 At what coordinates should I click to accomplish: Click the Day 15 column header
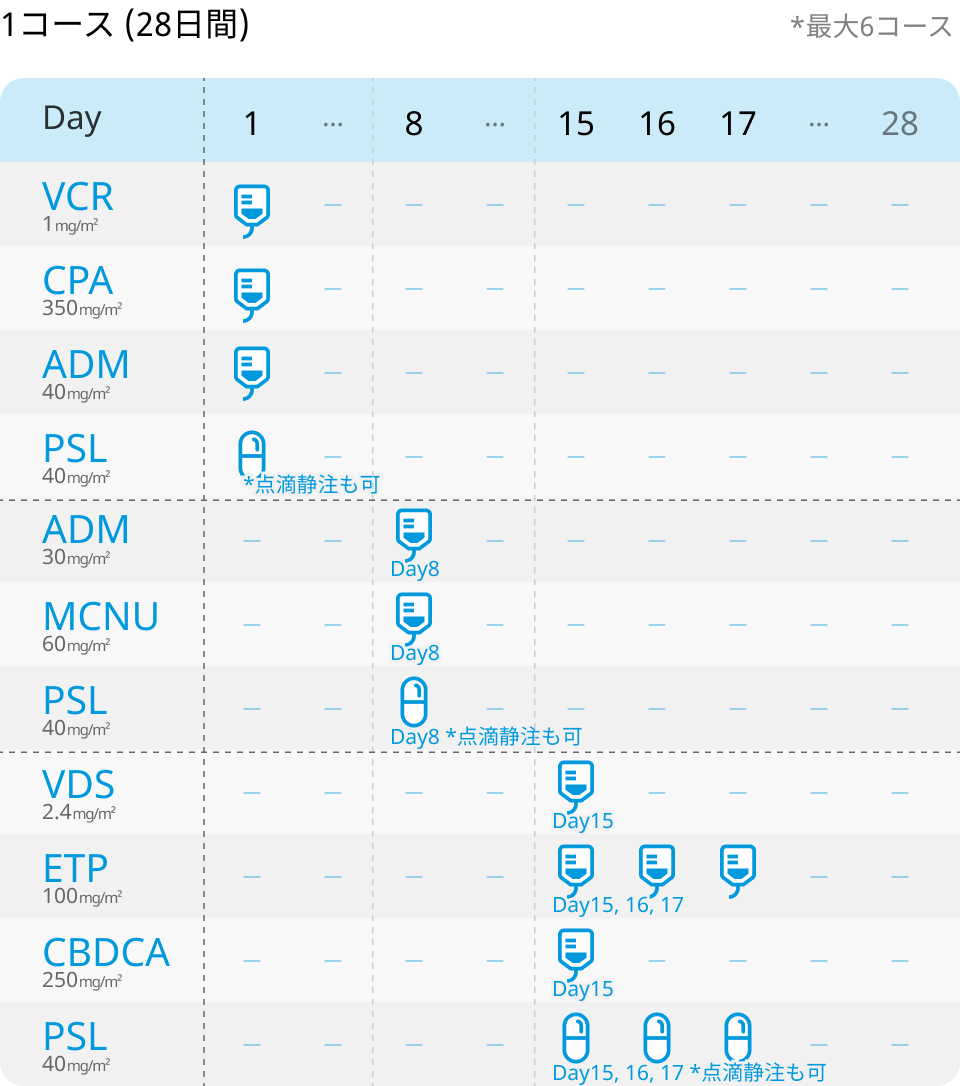pyautogui.click(x=576, y=124)
